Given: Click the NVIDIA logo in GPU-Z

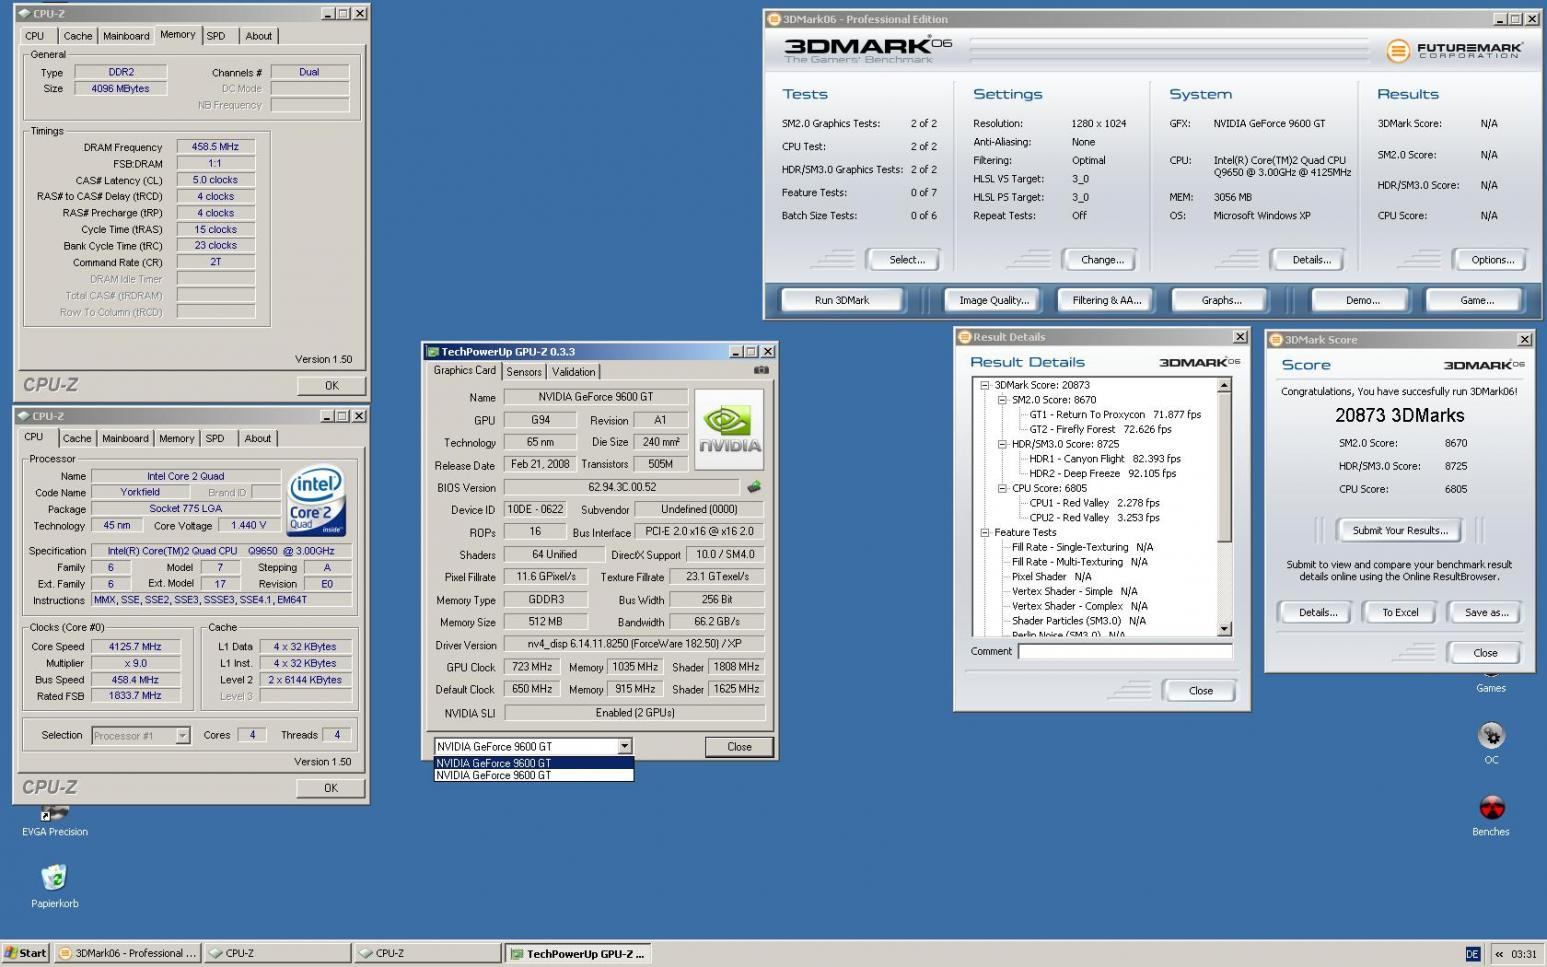Looking at the screenshot, I should click(729, 429).
